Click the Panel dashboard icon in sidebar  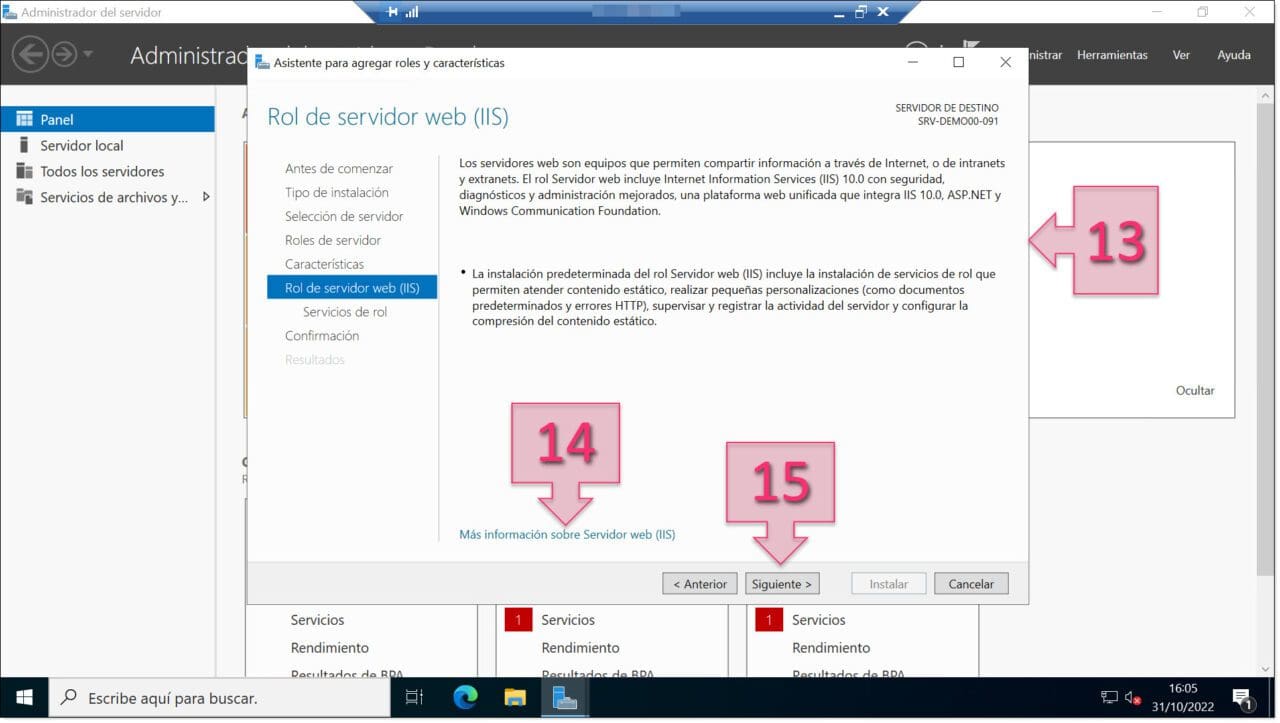[24, 119]
